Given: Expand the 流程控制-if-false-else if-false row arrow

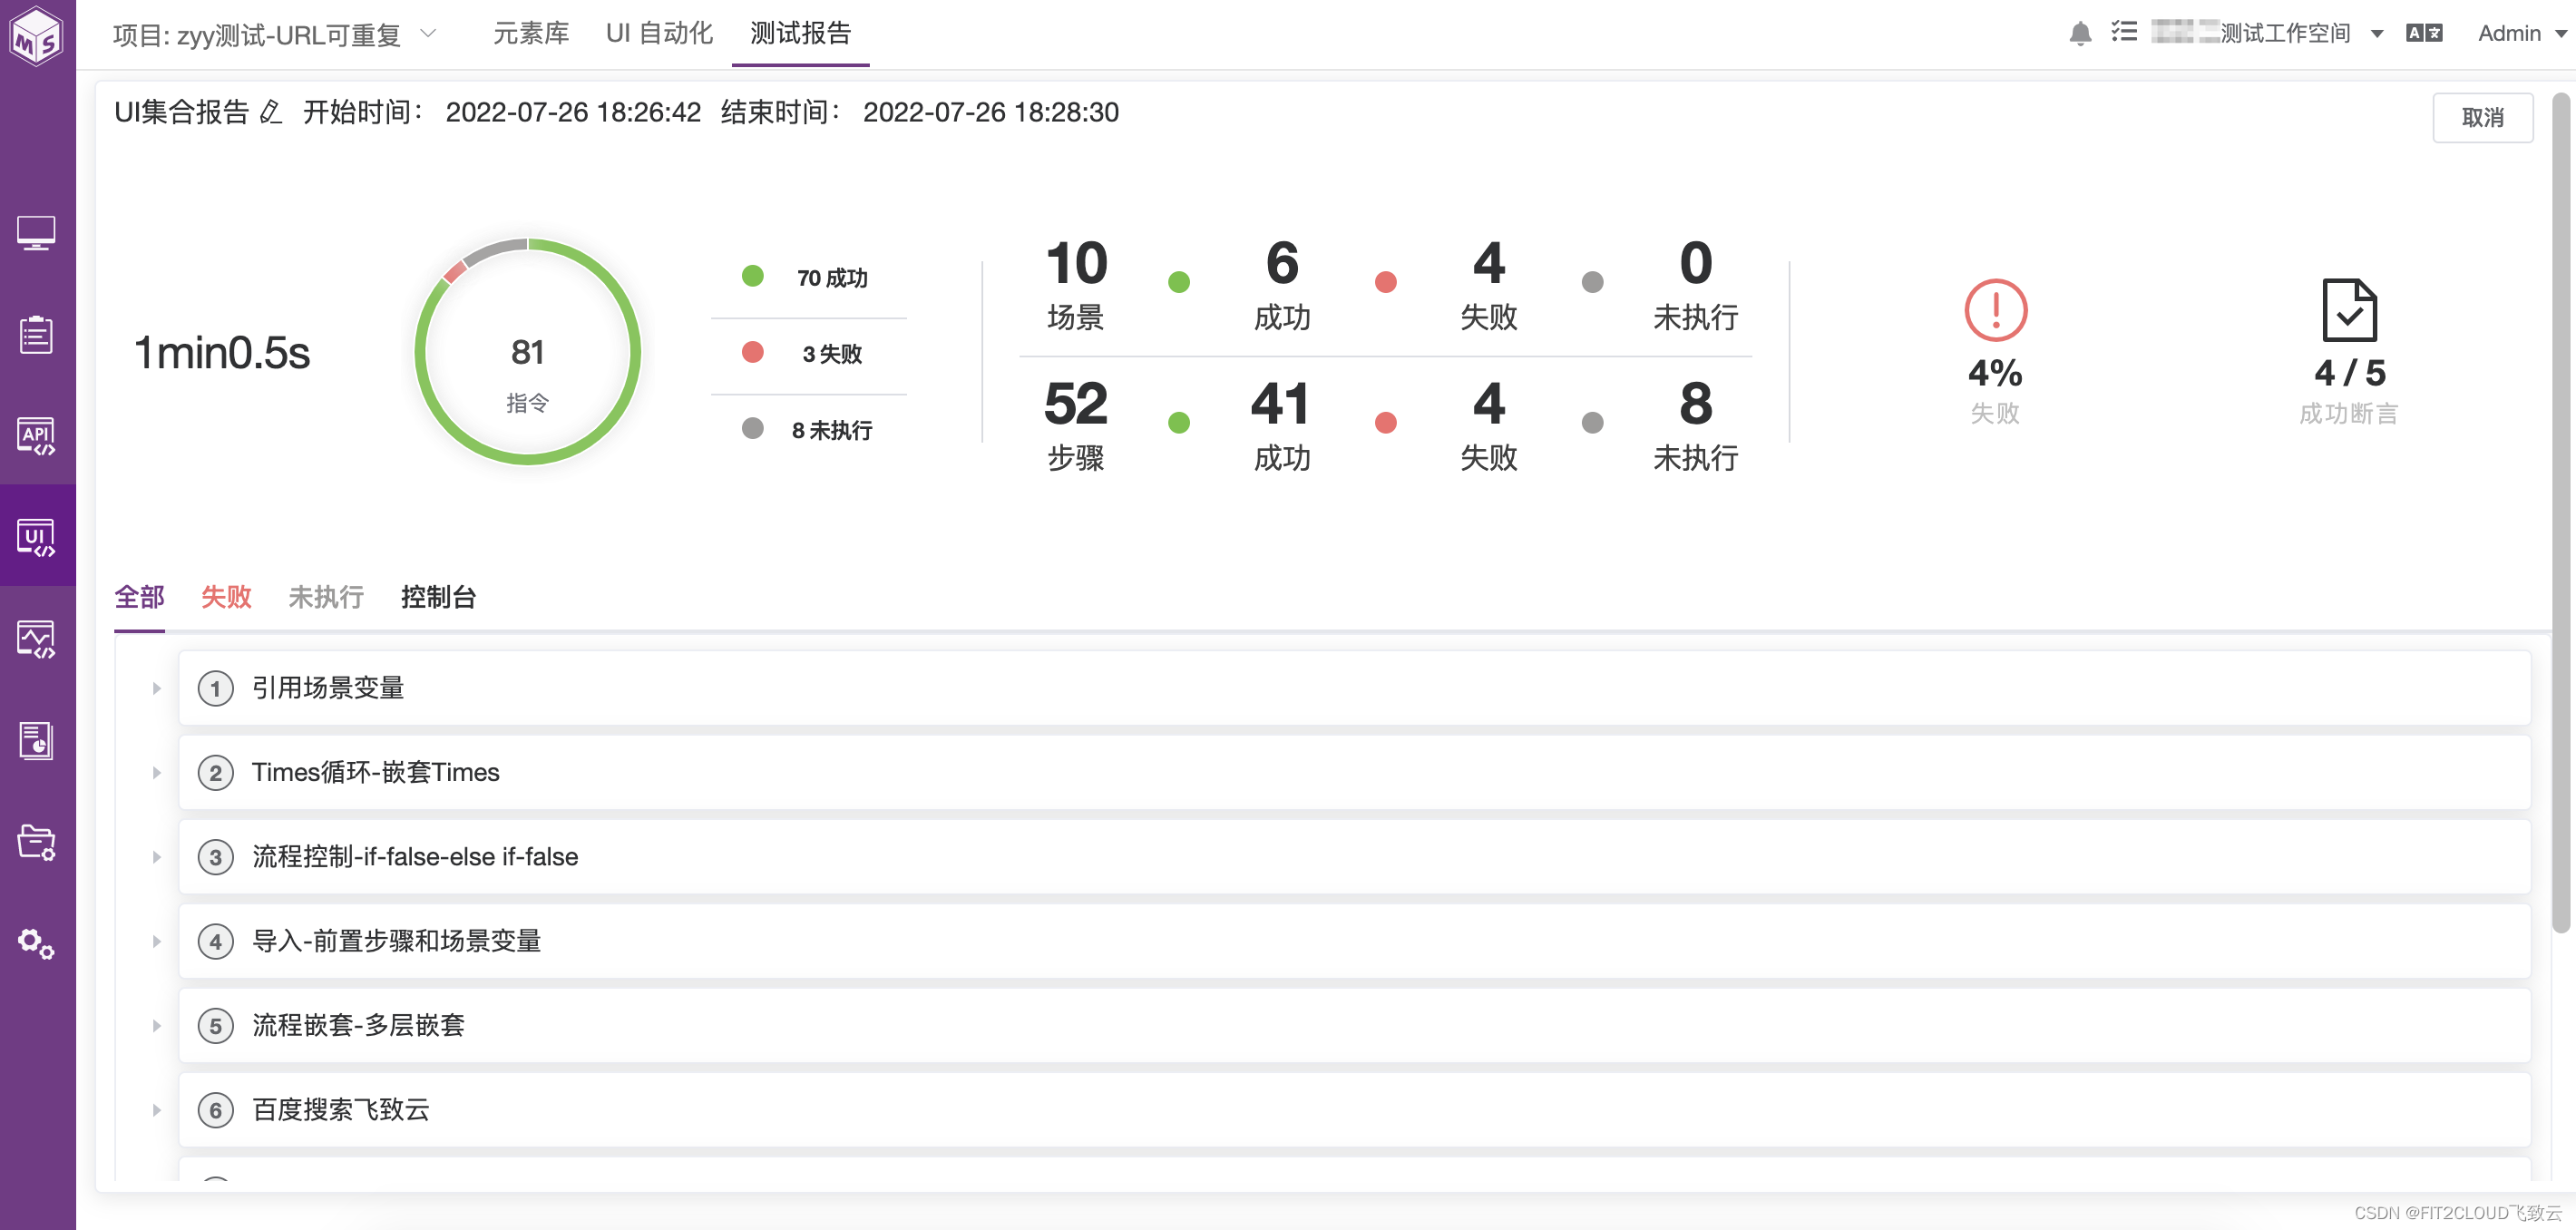Looking at the screenshot, I should (x=157, y=857).
